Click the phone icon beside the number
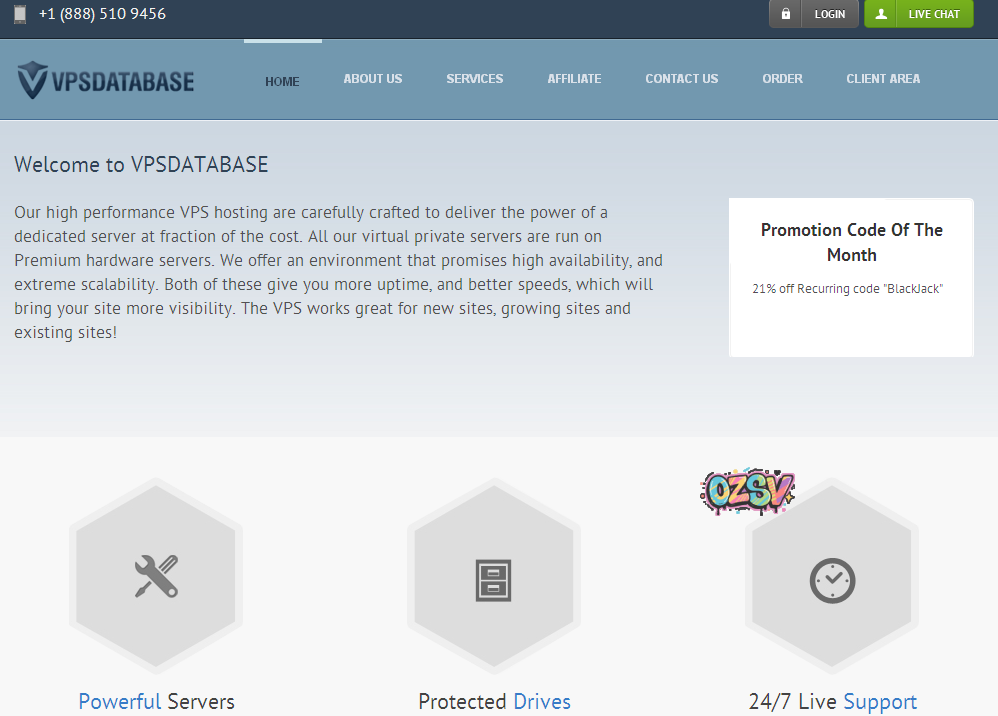This screenshot has height=716, width=998. click(20, 14)
